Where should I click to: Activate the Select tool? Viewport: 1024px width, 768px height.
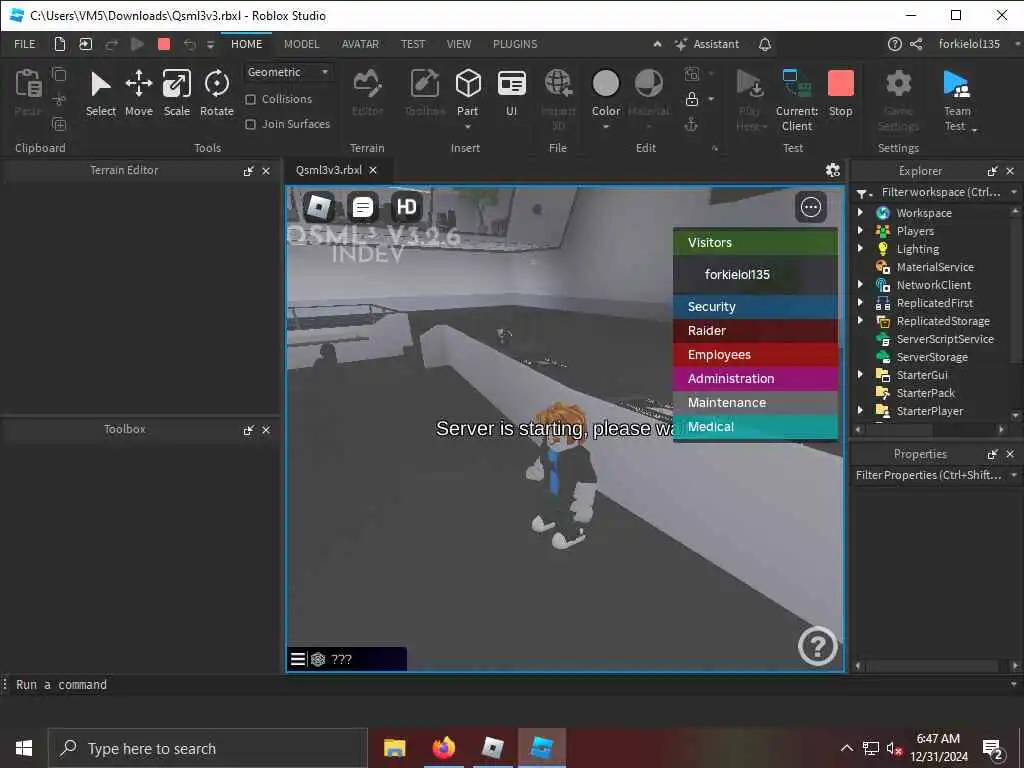coord(101,93)
